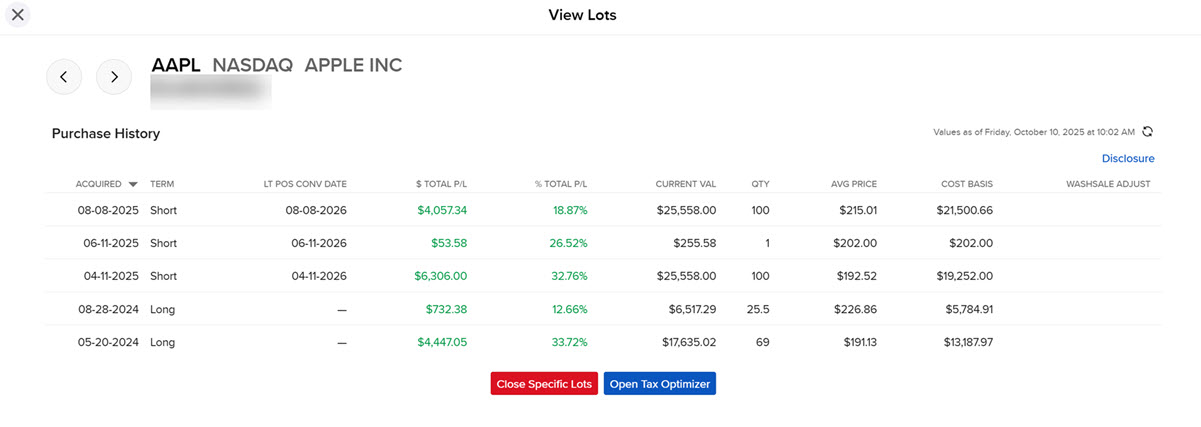Open the Disclosure link
This screenshot has width=1201, height=427.
(x=1128, y=158)
